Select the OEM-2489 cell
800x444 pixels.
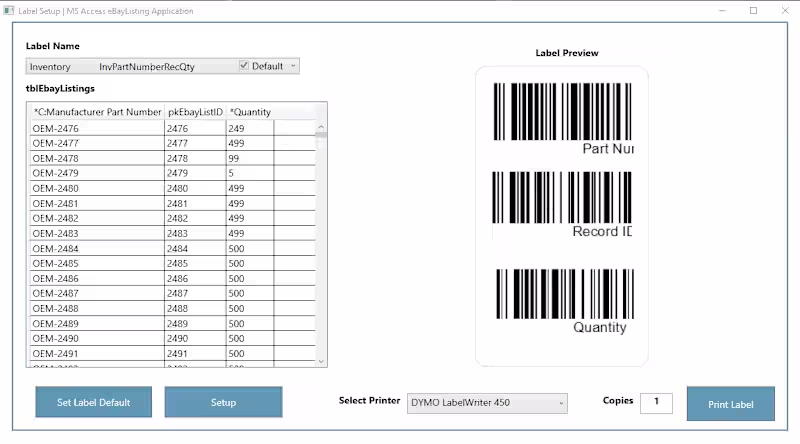(97, 324)
